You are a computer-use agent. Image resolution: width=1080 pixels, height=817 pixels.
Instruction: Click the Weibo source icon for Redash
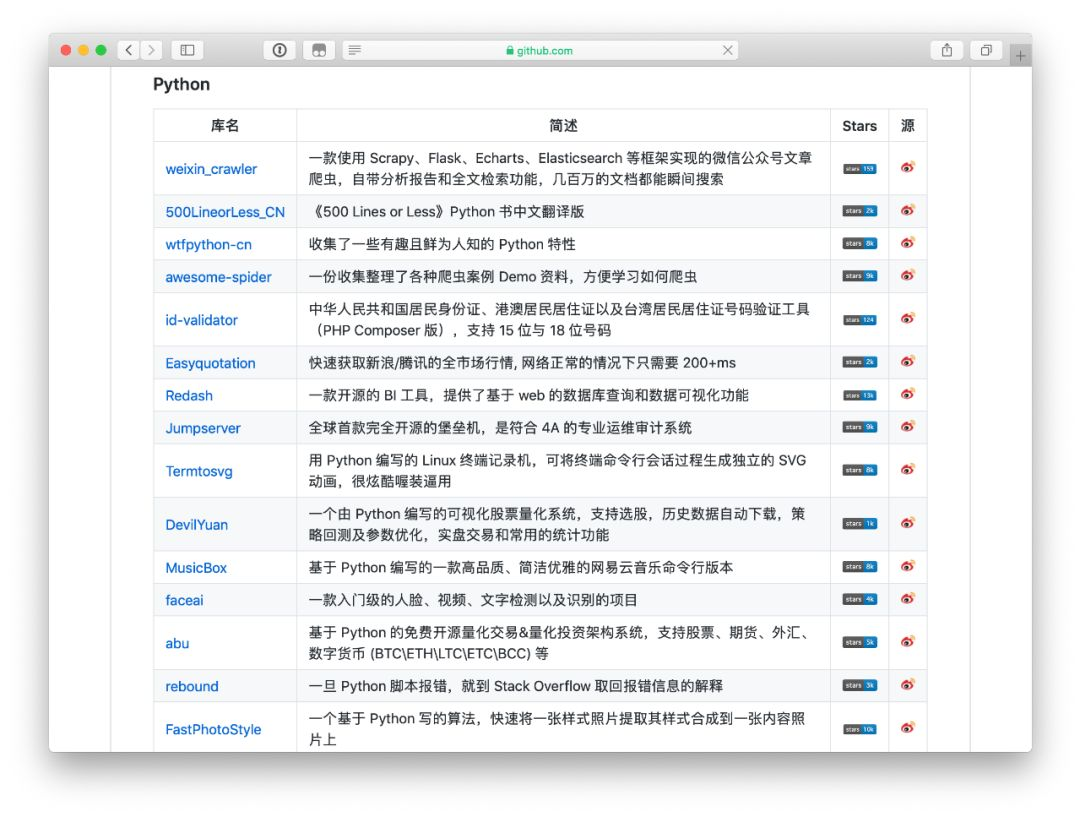(908, 394)
